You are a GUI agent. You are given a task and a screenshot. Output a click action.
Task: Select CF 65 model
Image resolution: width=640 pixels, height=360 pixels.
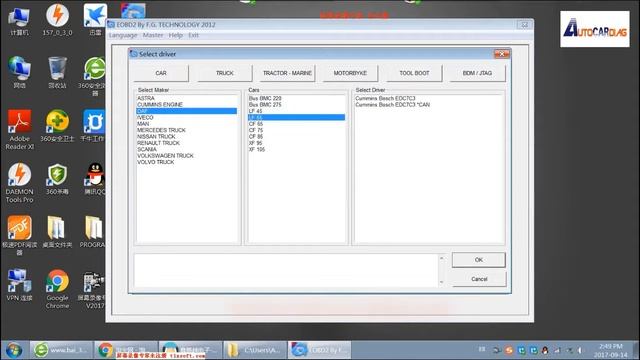296,124
